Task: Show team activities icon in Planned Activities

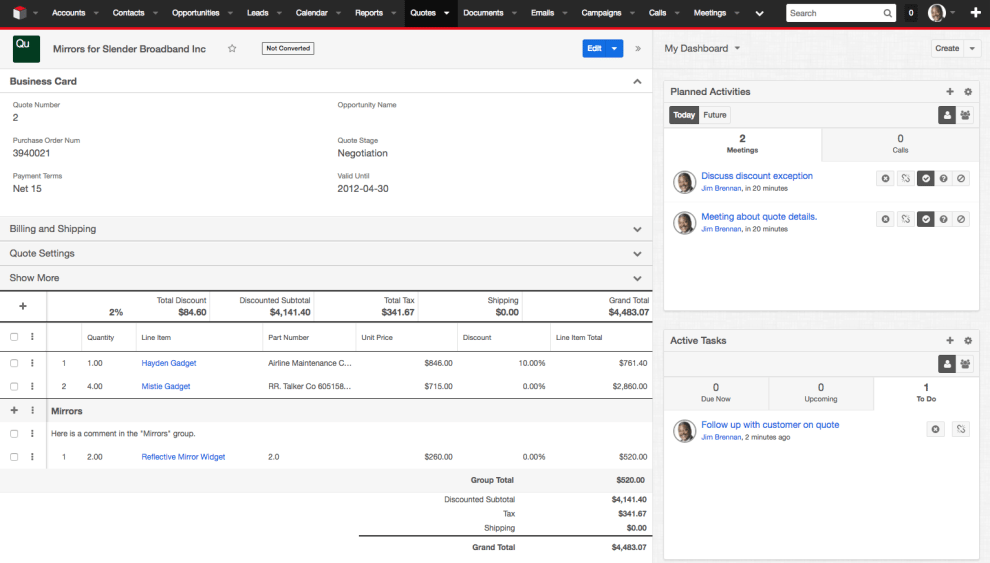Action: point(965,115)
